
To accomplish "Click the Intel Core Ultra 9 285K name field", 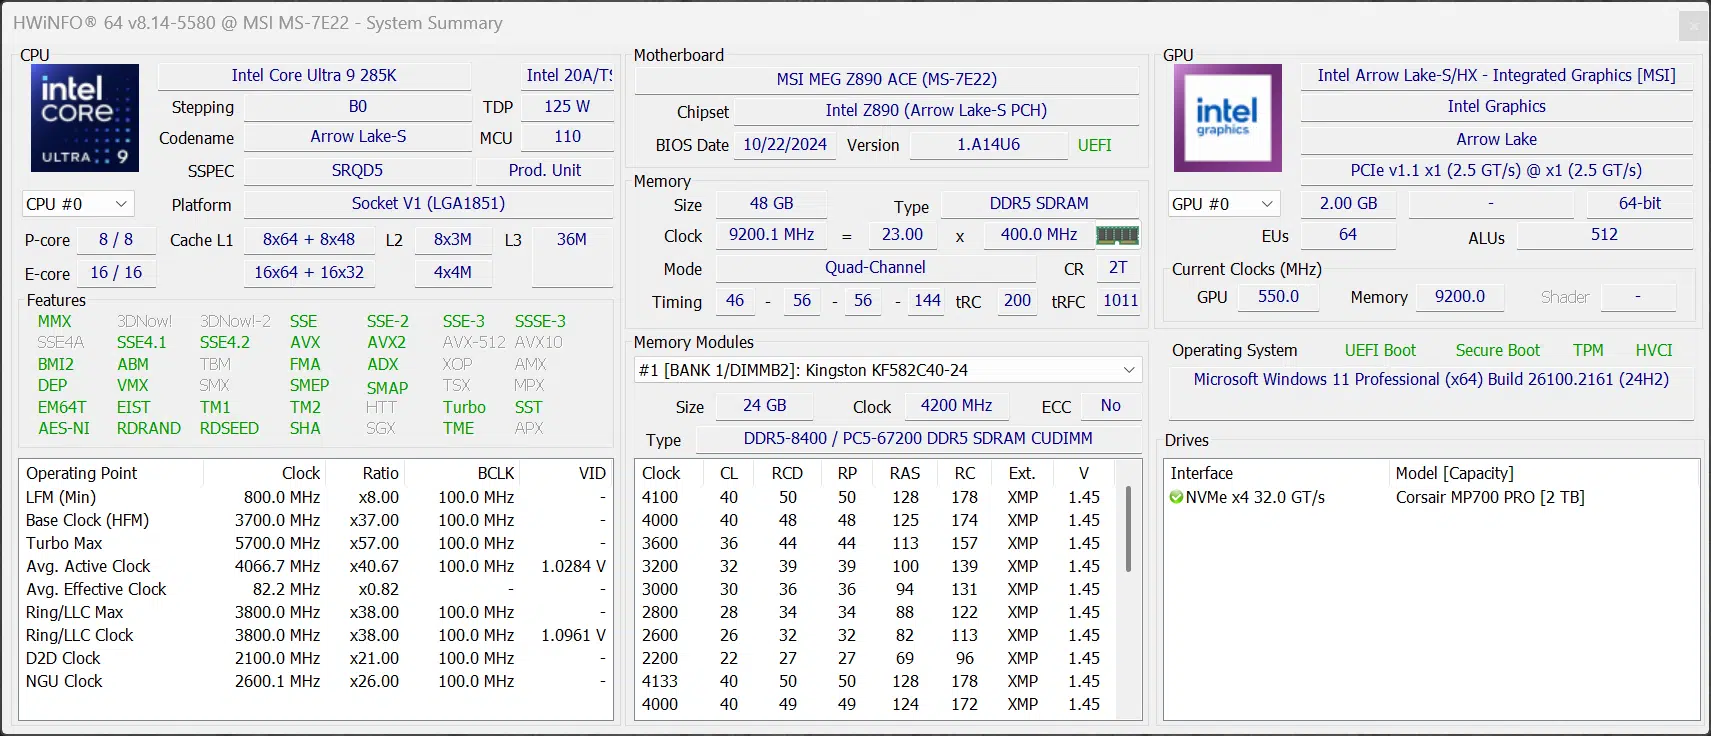I will coord(314,76).
